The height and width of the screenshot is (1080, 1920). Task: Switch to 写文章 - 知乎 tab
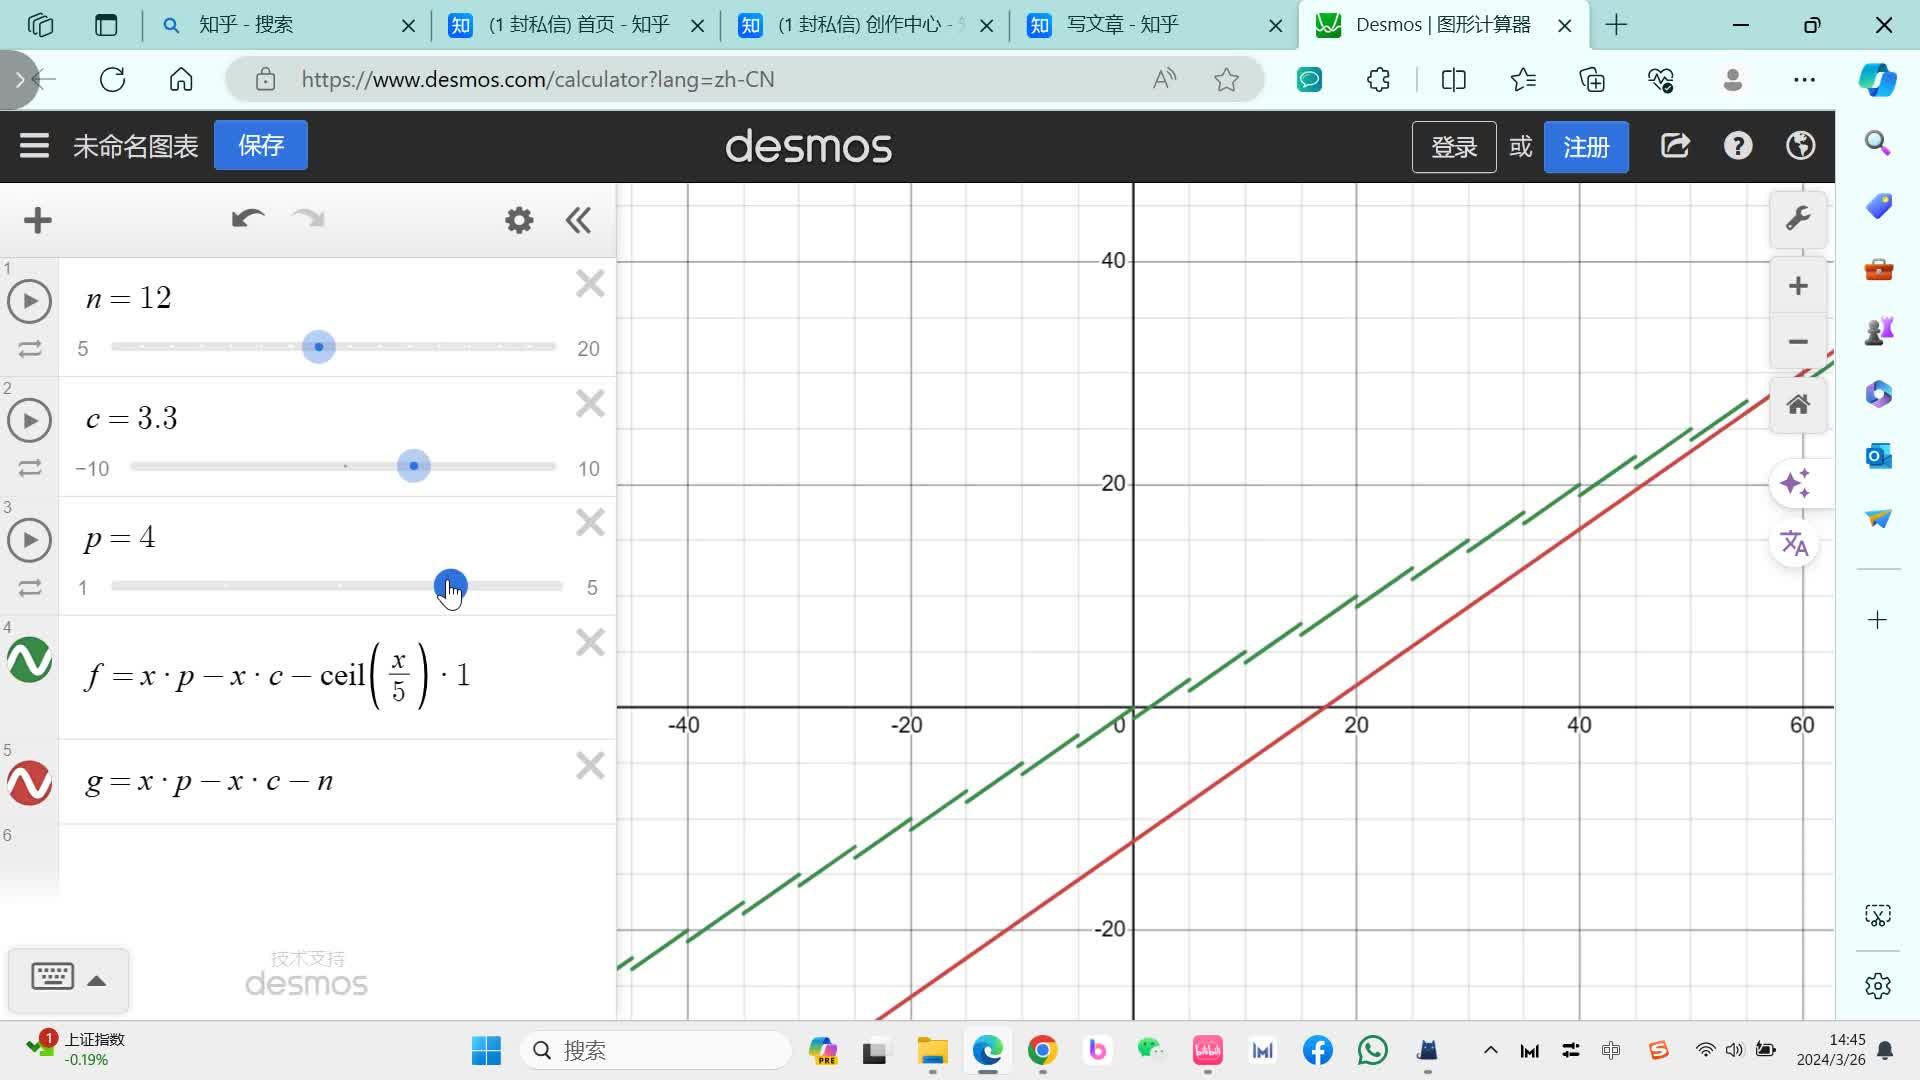coord(1155,25)
